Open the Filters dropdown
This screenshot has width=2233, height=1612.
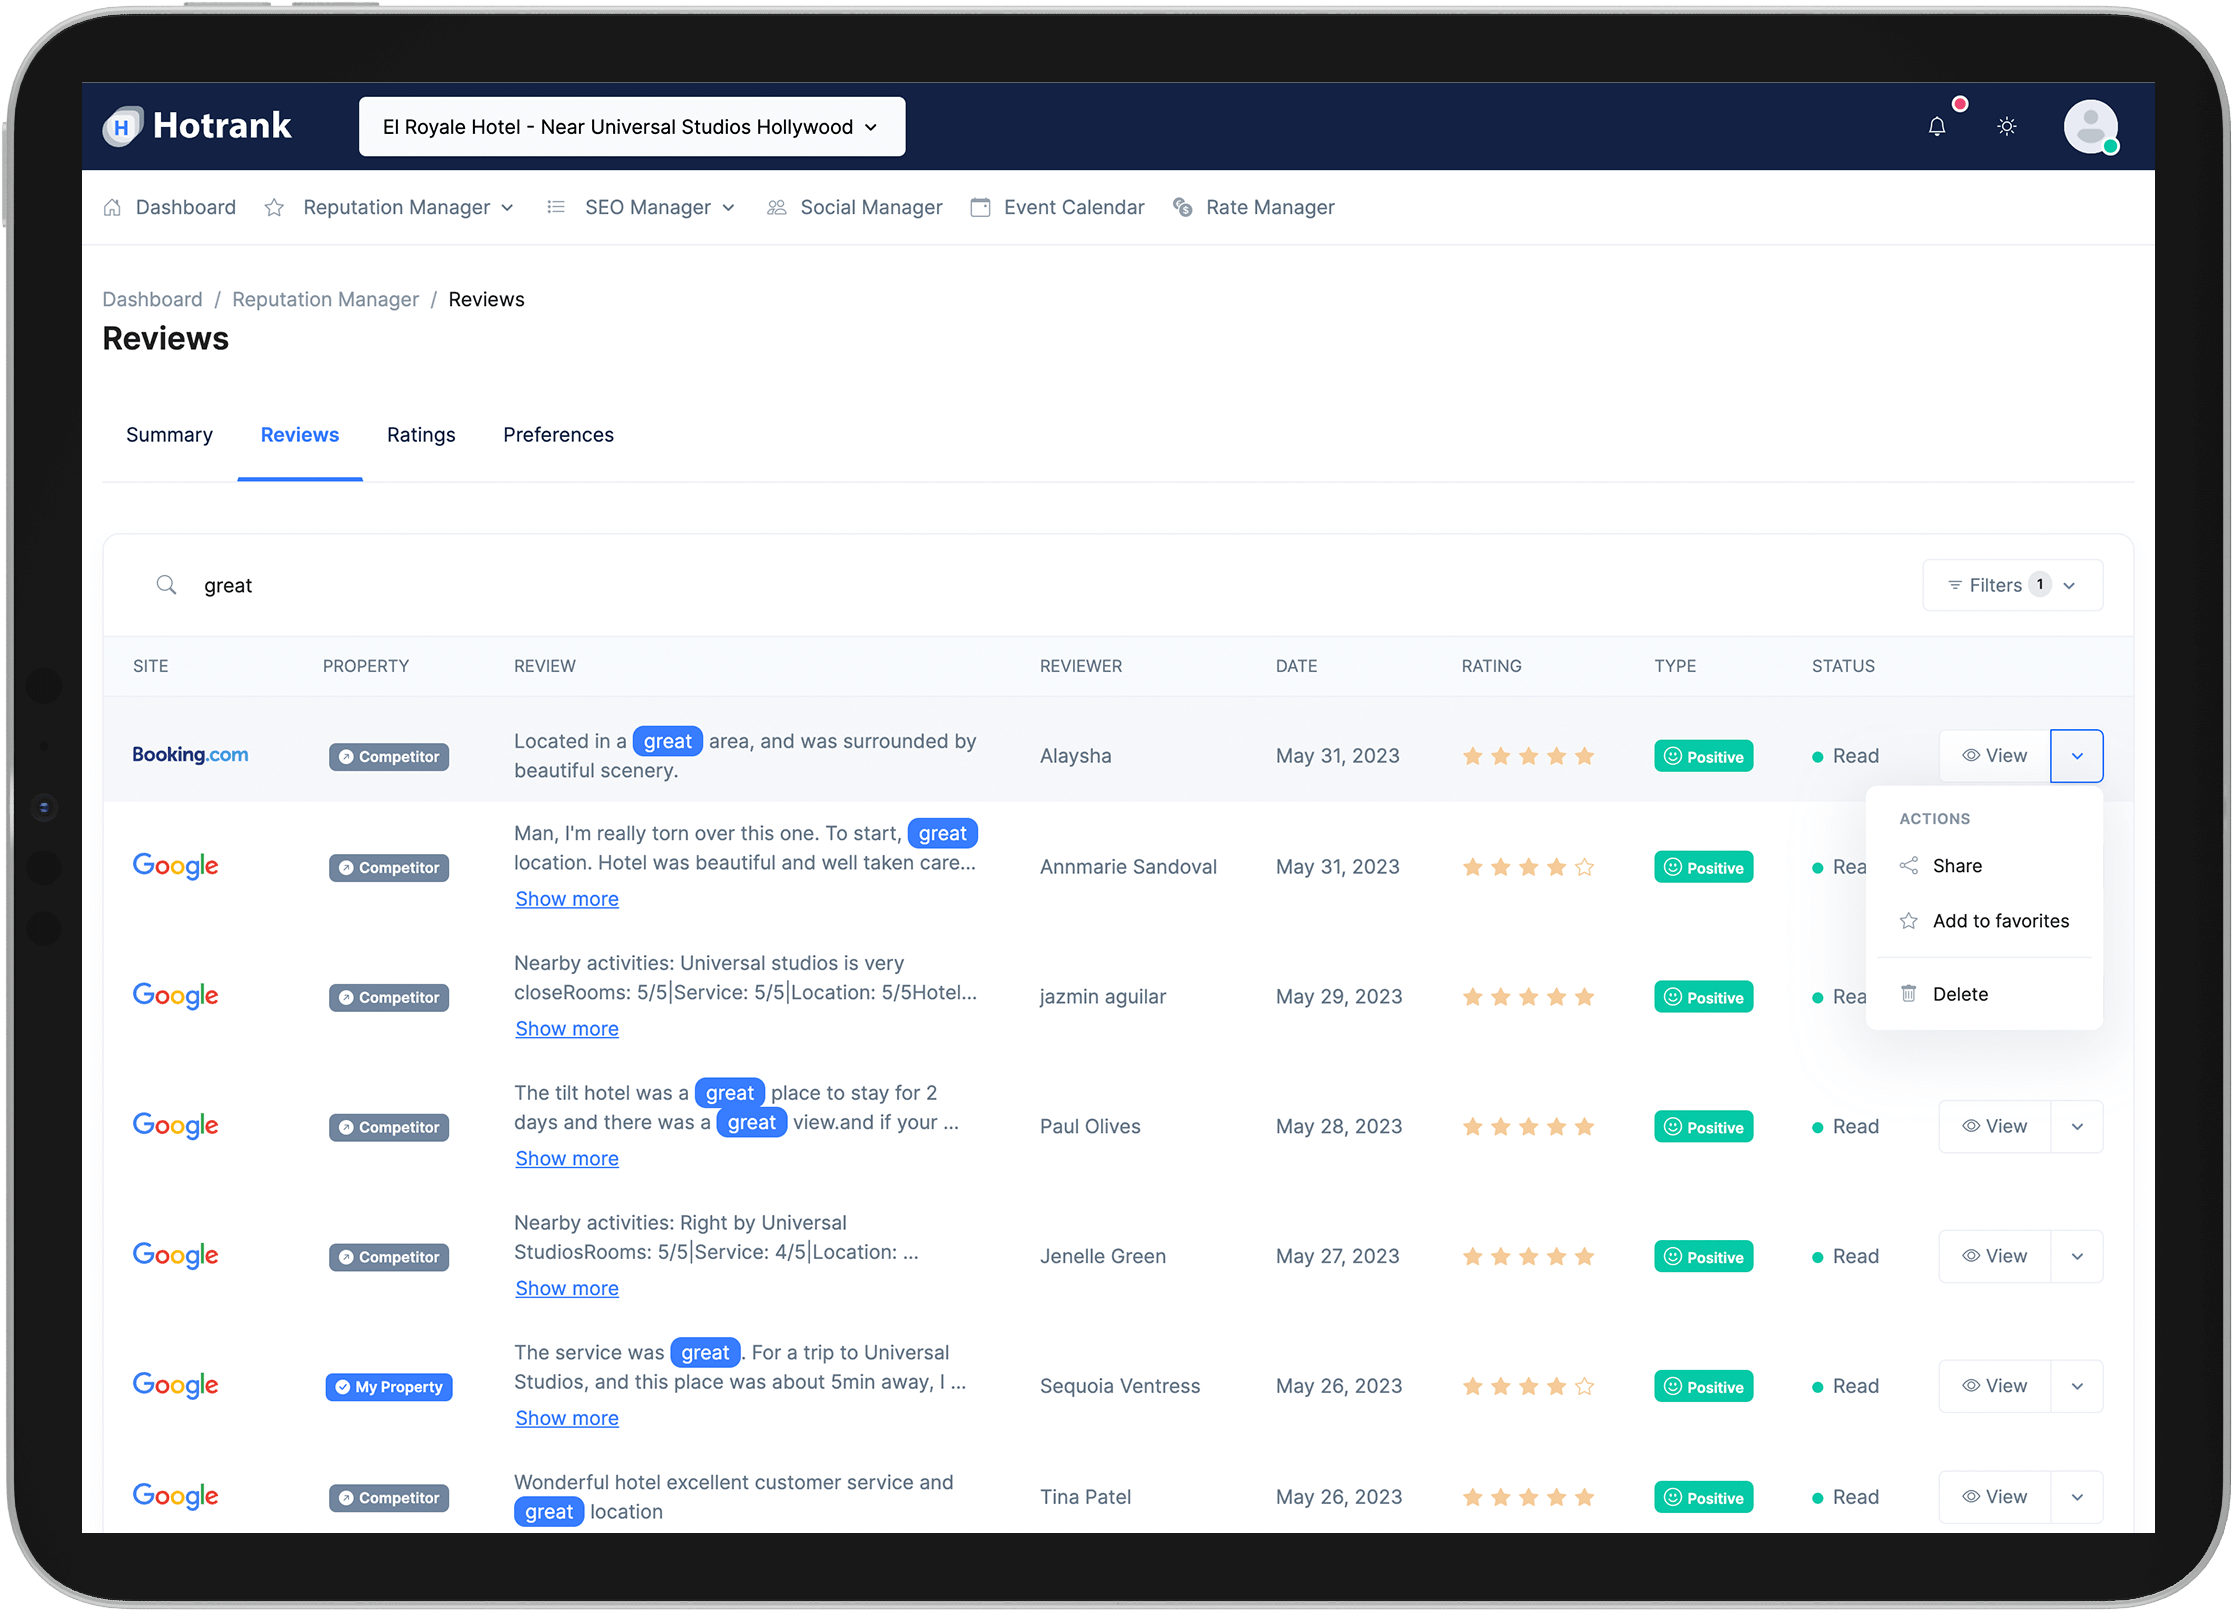click(2012, 585)
